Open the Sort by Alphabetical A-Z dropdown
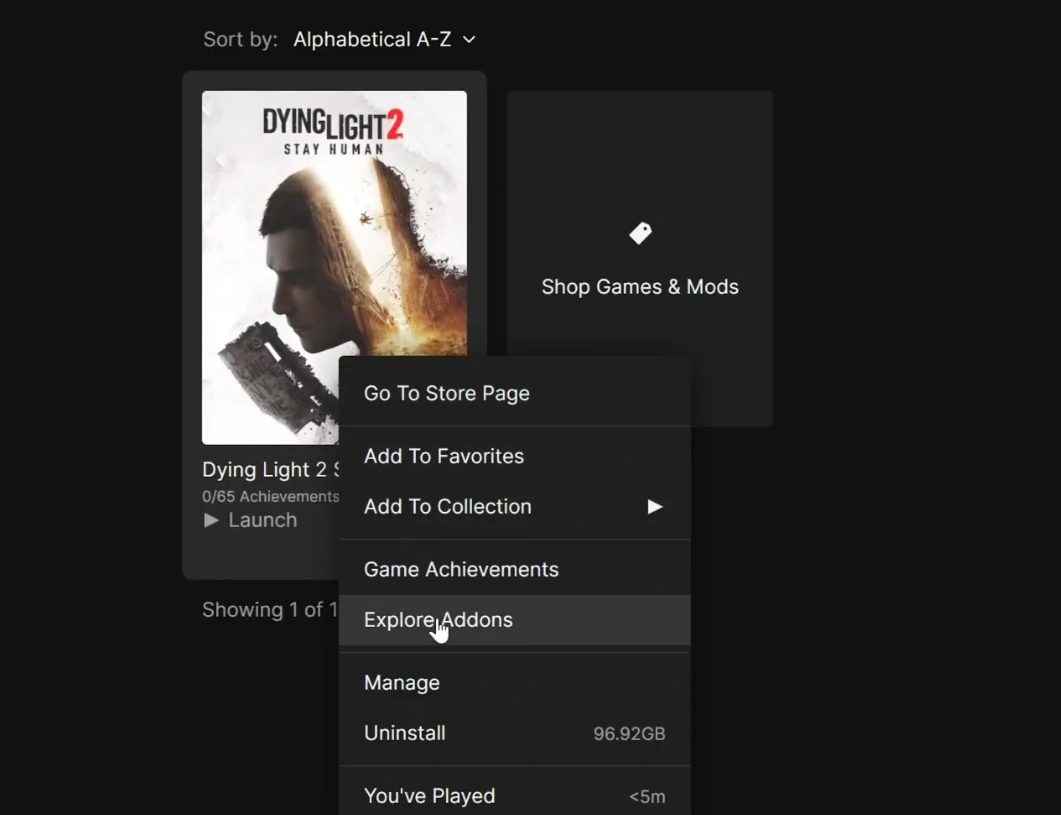 384,39
